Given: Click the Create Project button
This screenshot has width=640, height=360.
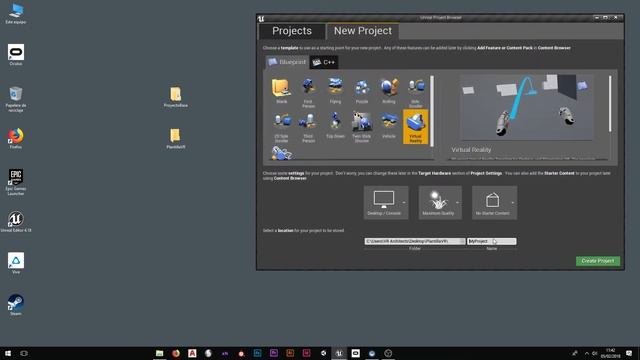Looking at the screenshot, I should [x=598, y=261].
